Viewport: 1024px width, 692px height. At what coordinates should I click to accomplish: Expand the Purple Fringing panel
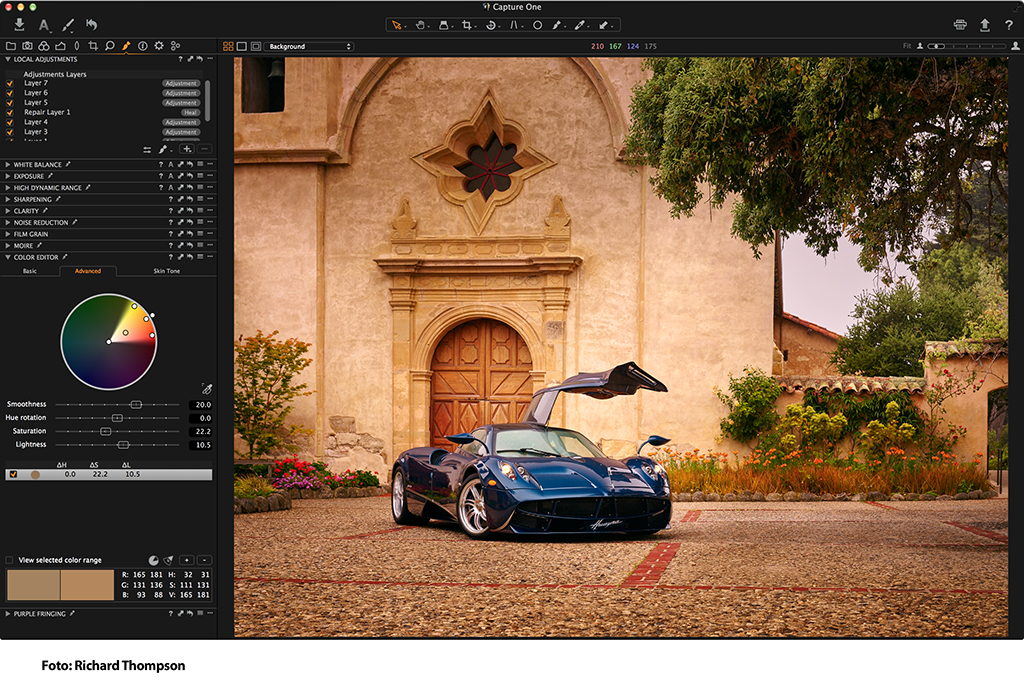[x=9, y=613]
